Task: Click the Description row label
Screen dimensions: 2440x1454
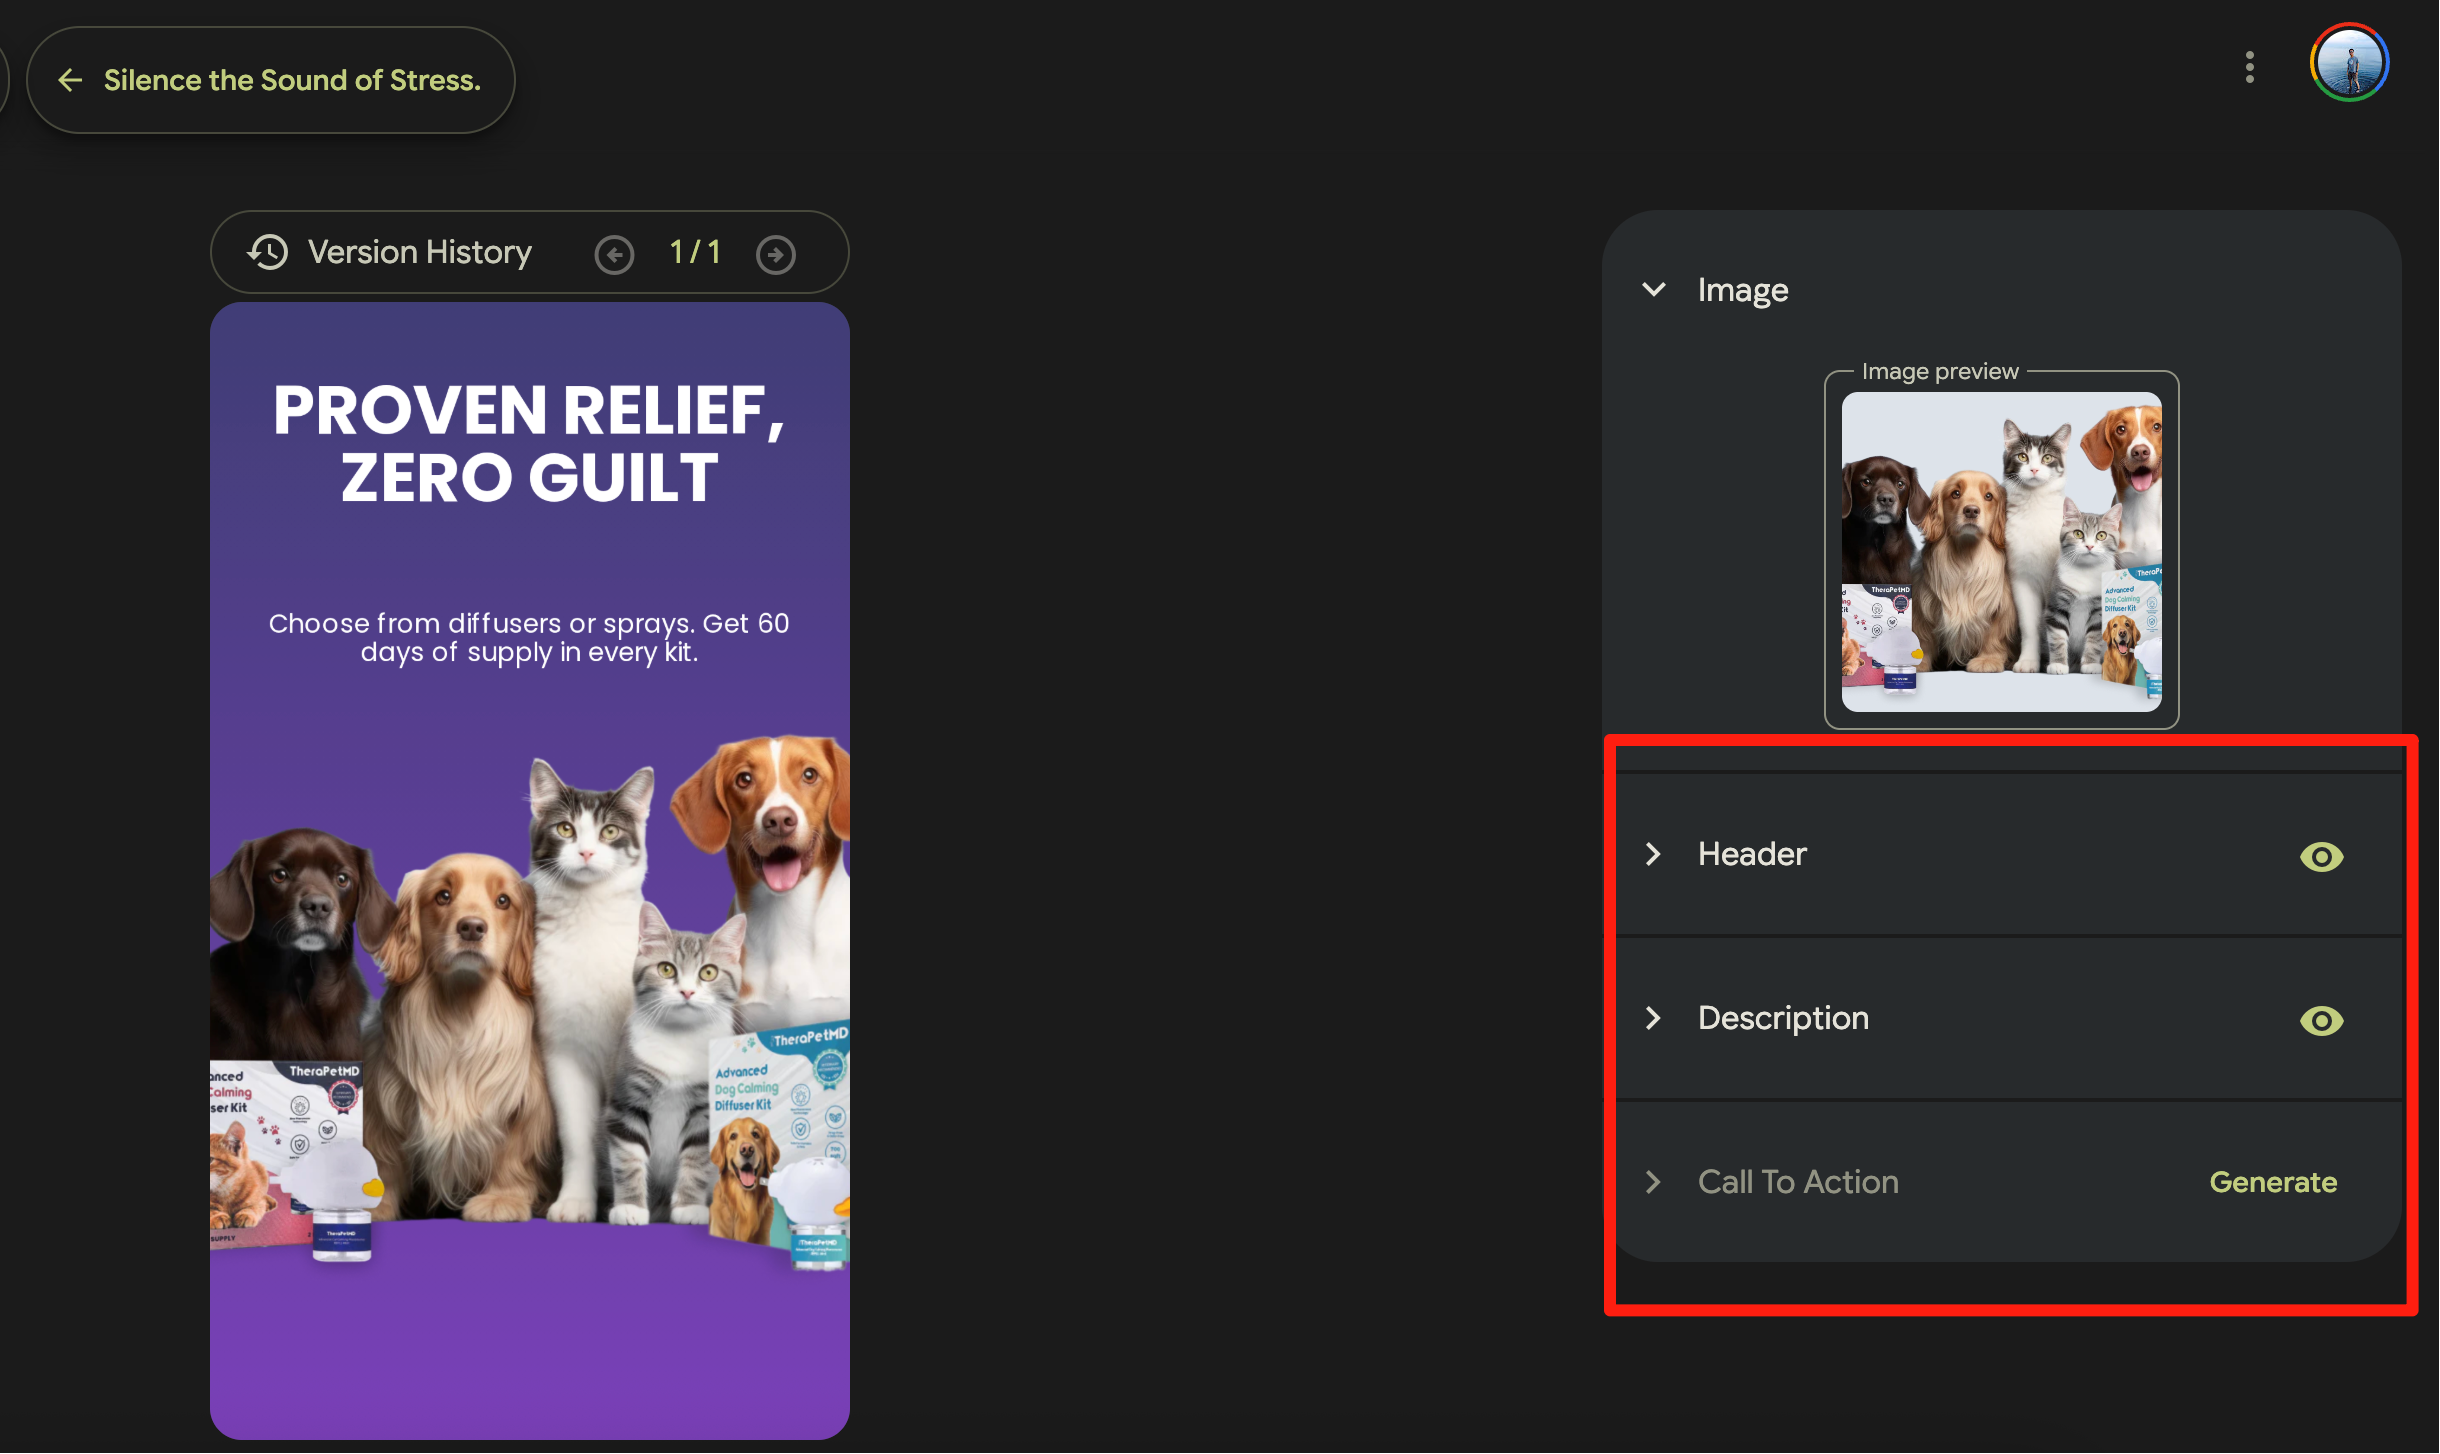Action: coord(1783,1018)
